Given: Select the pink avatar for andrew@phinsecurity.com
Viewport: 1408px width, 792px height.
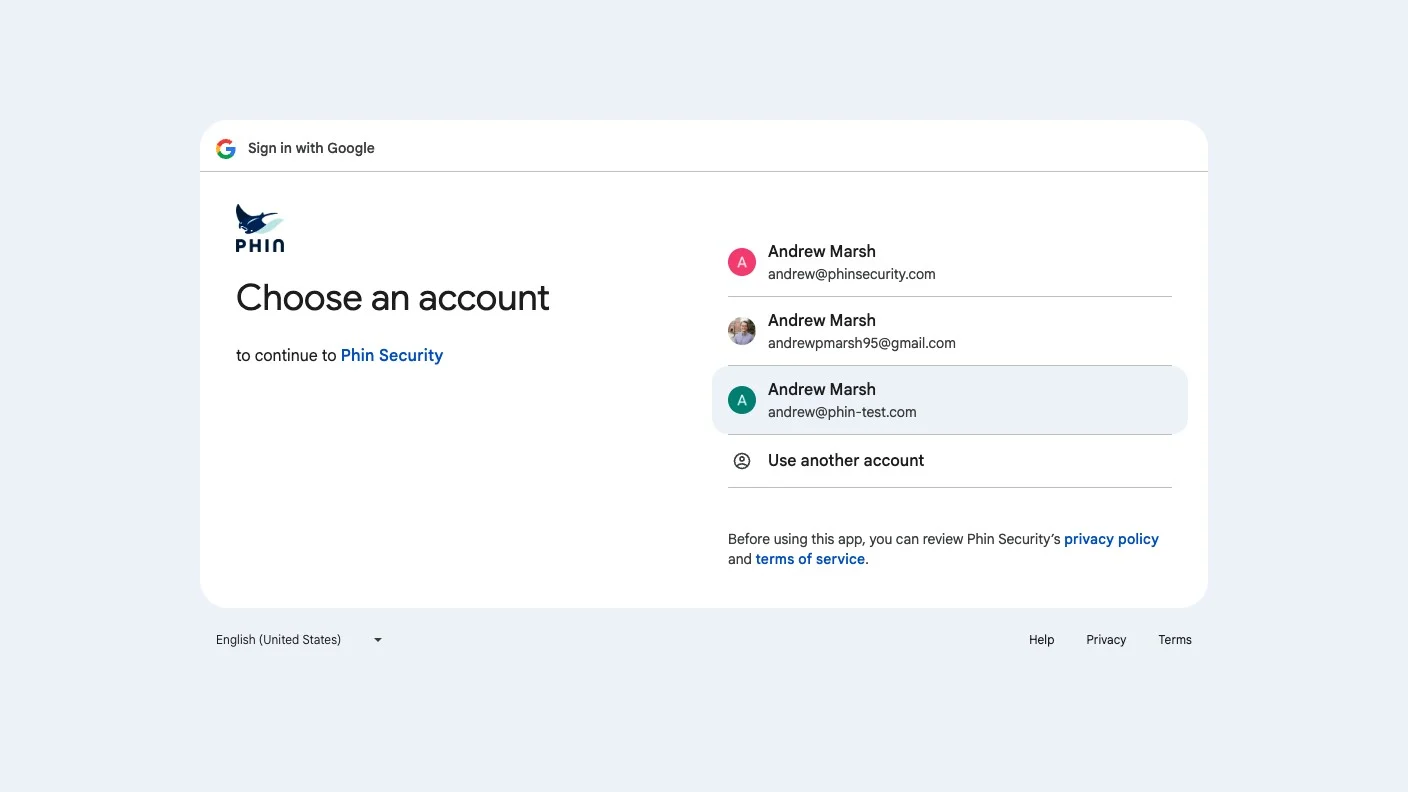Looking at the screenshot, I should (742, 262).
